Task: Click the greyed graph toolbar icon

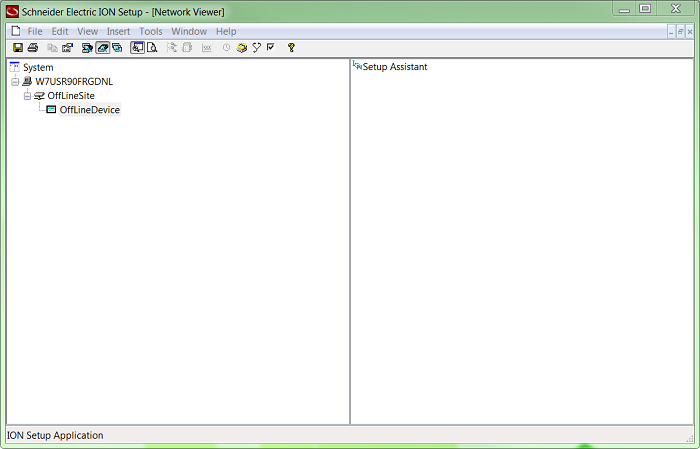Action: pos(206,47)
